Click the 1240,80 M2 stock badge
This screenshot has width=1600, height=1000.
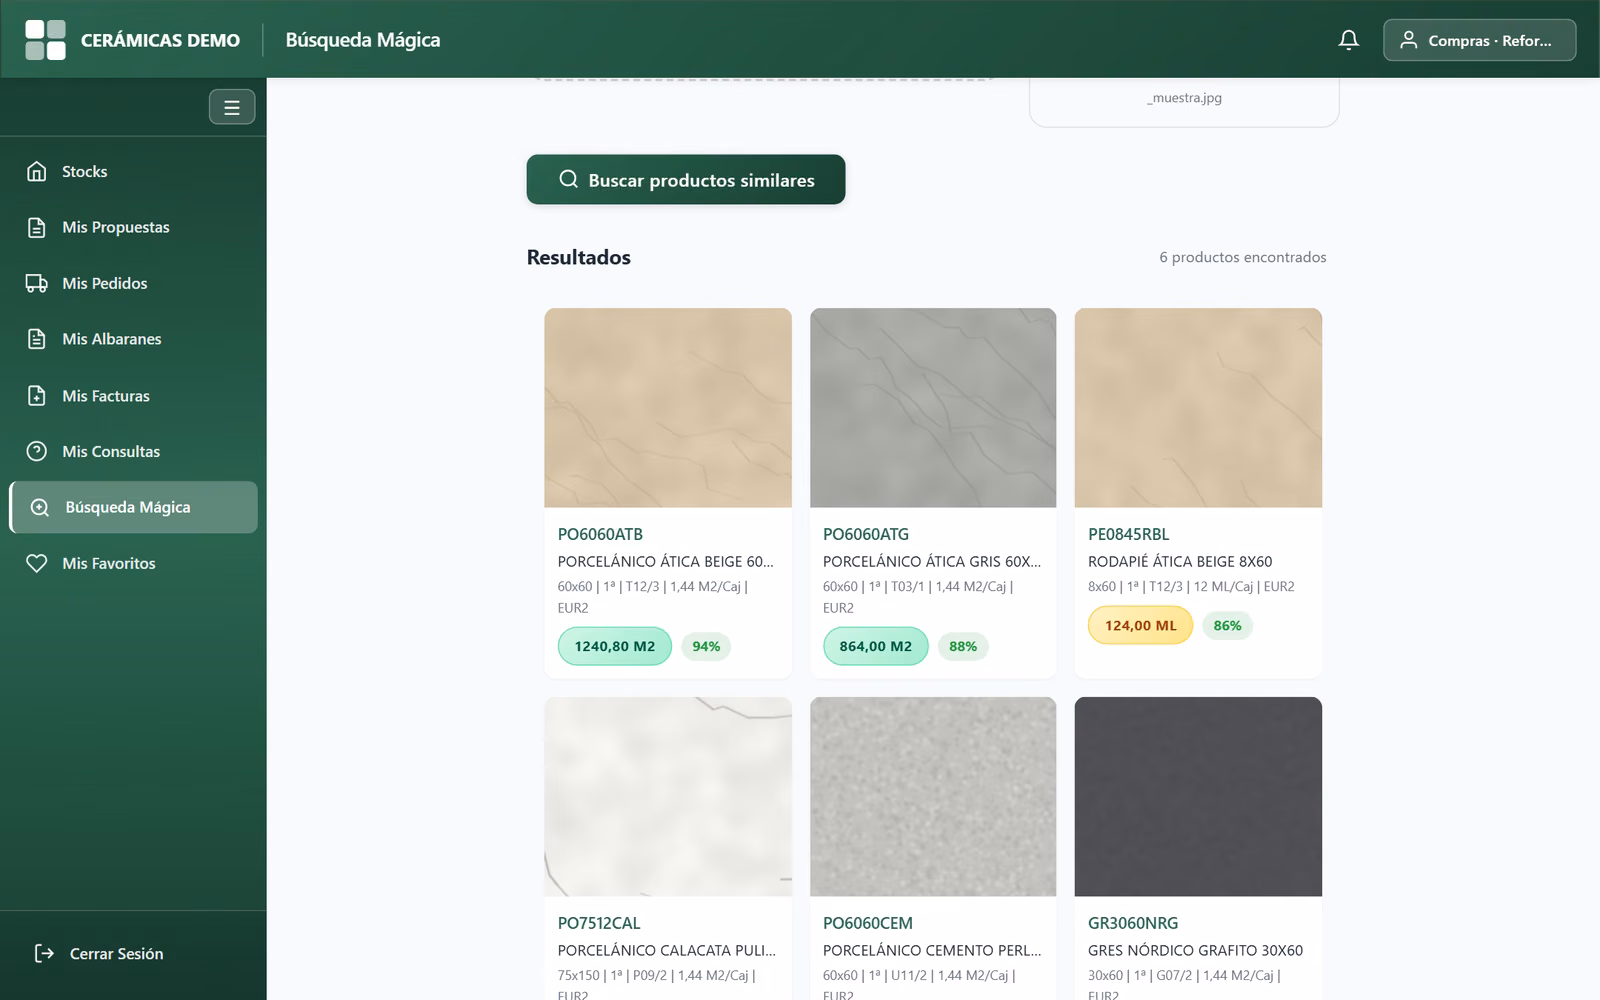click(615, 646)
